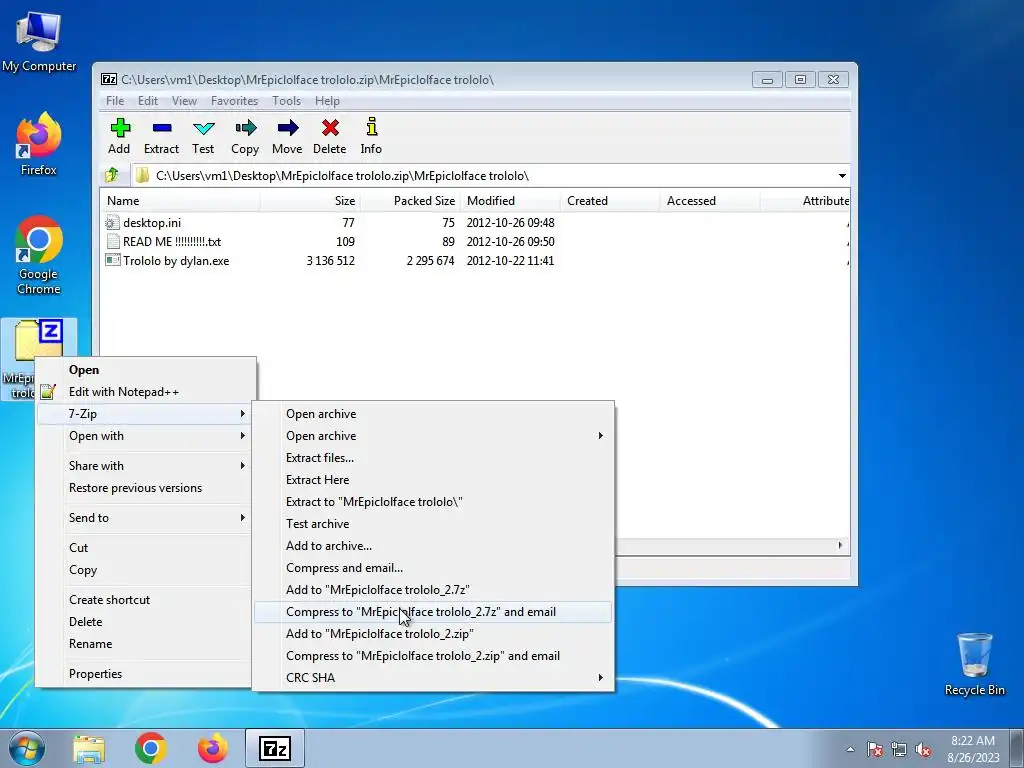Choose Rename in the context menu
The height and width of the screenshot is (768, 1024).
tap(144, 644)
